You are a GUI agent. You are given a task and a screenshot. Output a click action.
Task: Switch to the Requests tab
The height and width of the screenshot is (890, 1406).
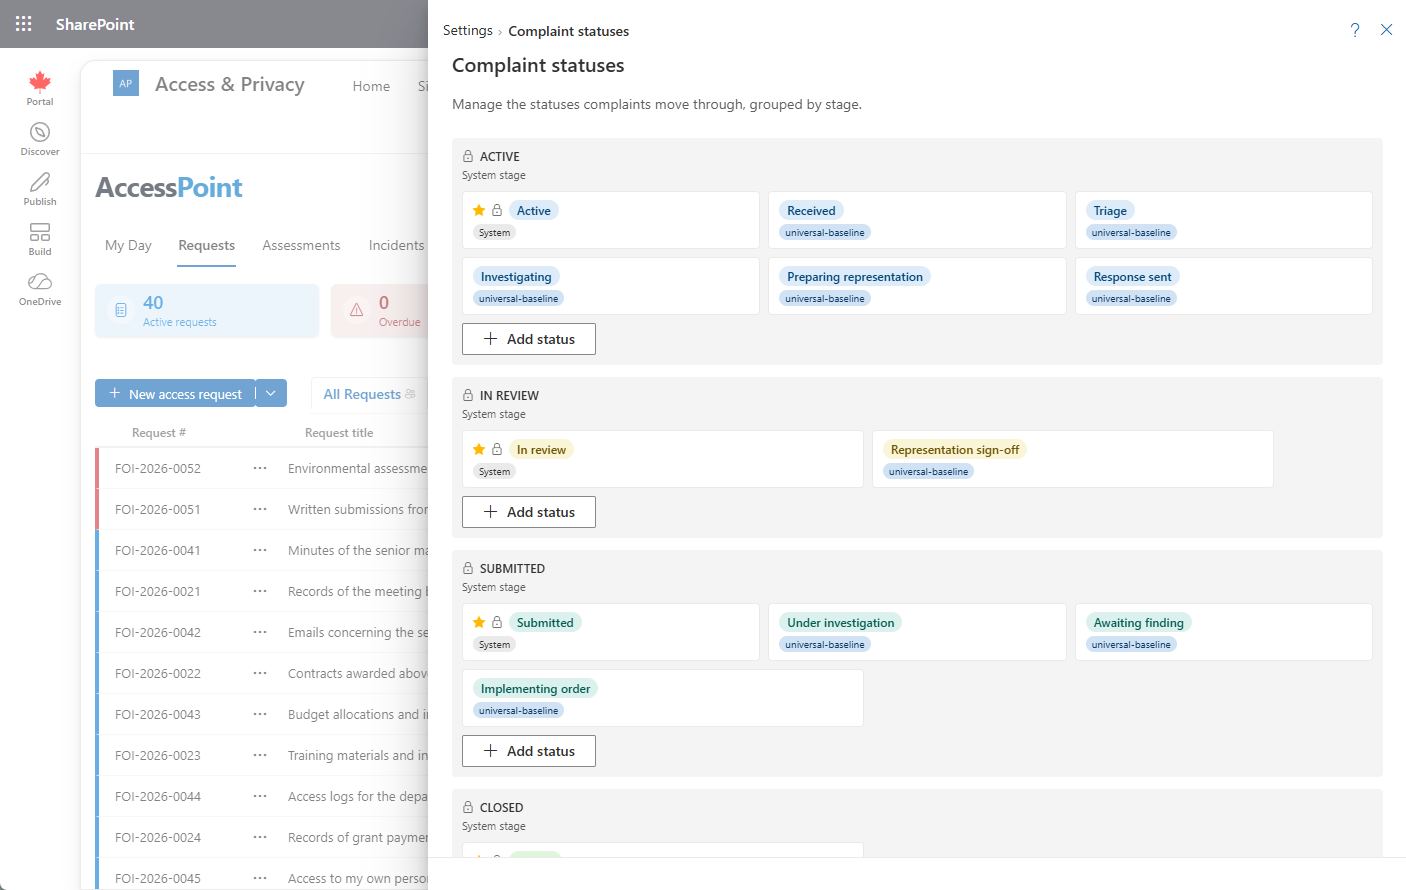click(x=207, y=245)
